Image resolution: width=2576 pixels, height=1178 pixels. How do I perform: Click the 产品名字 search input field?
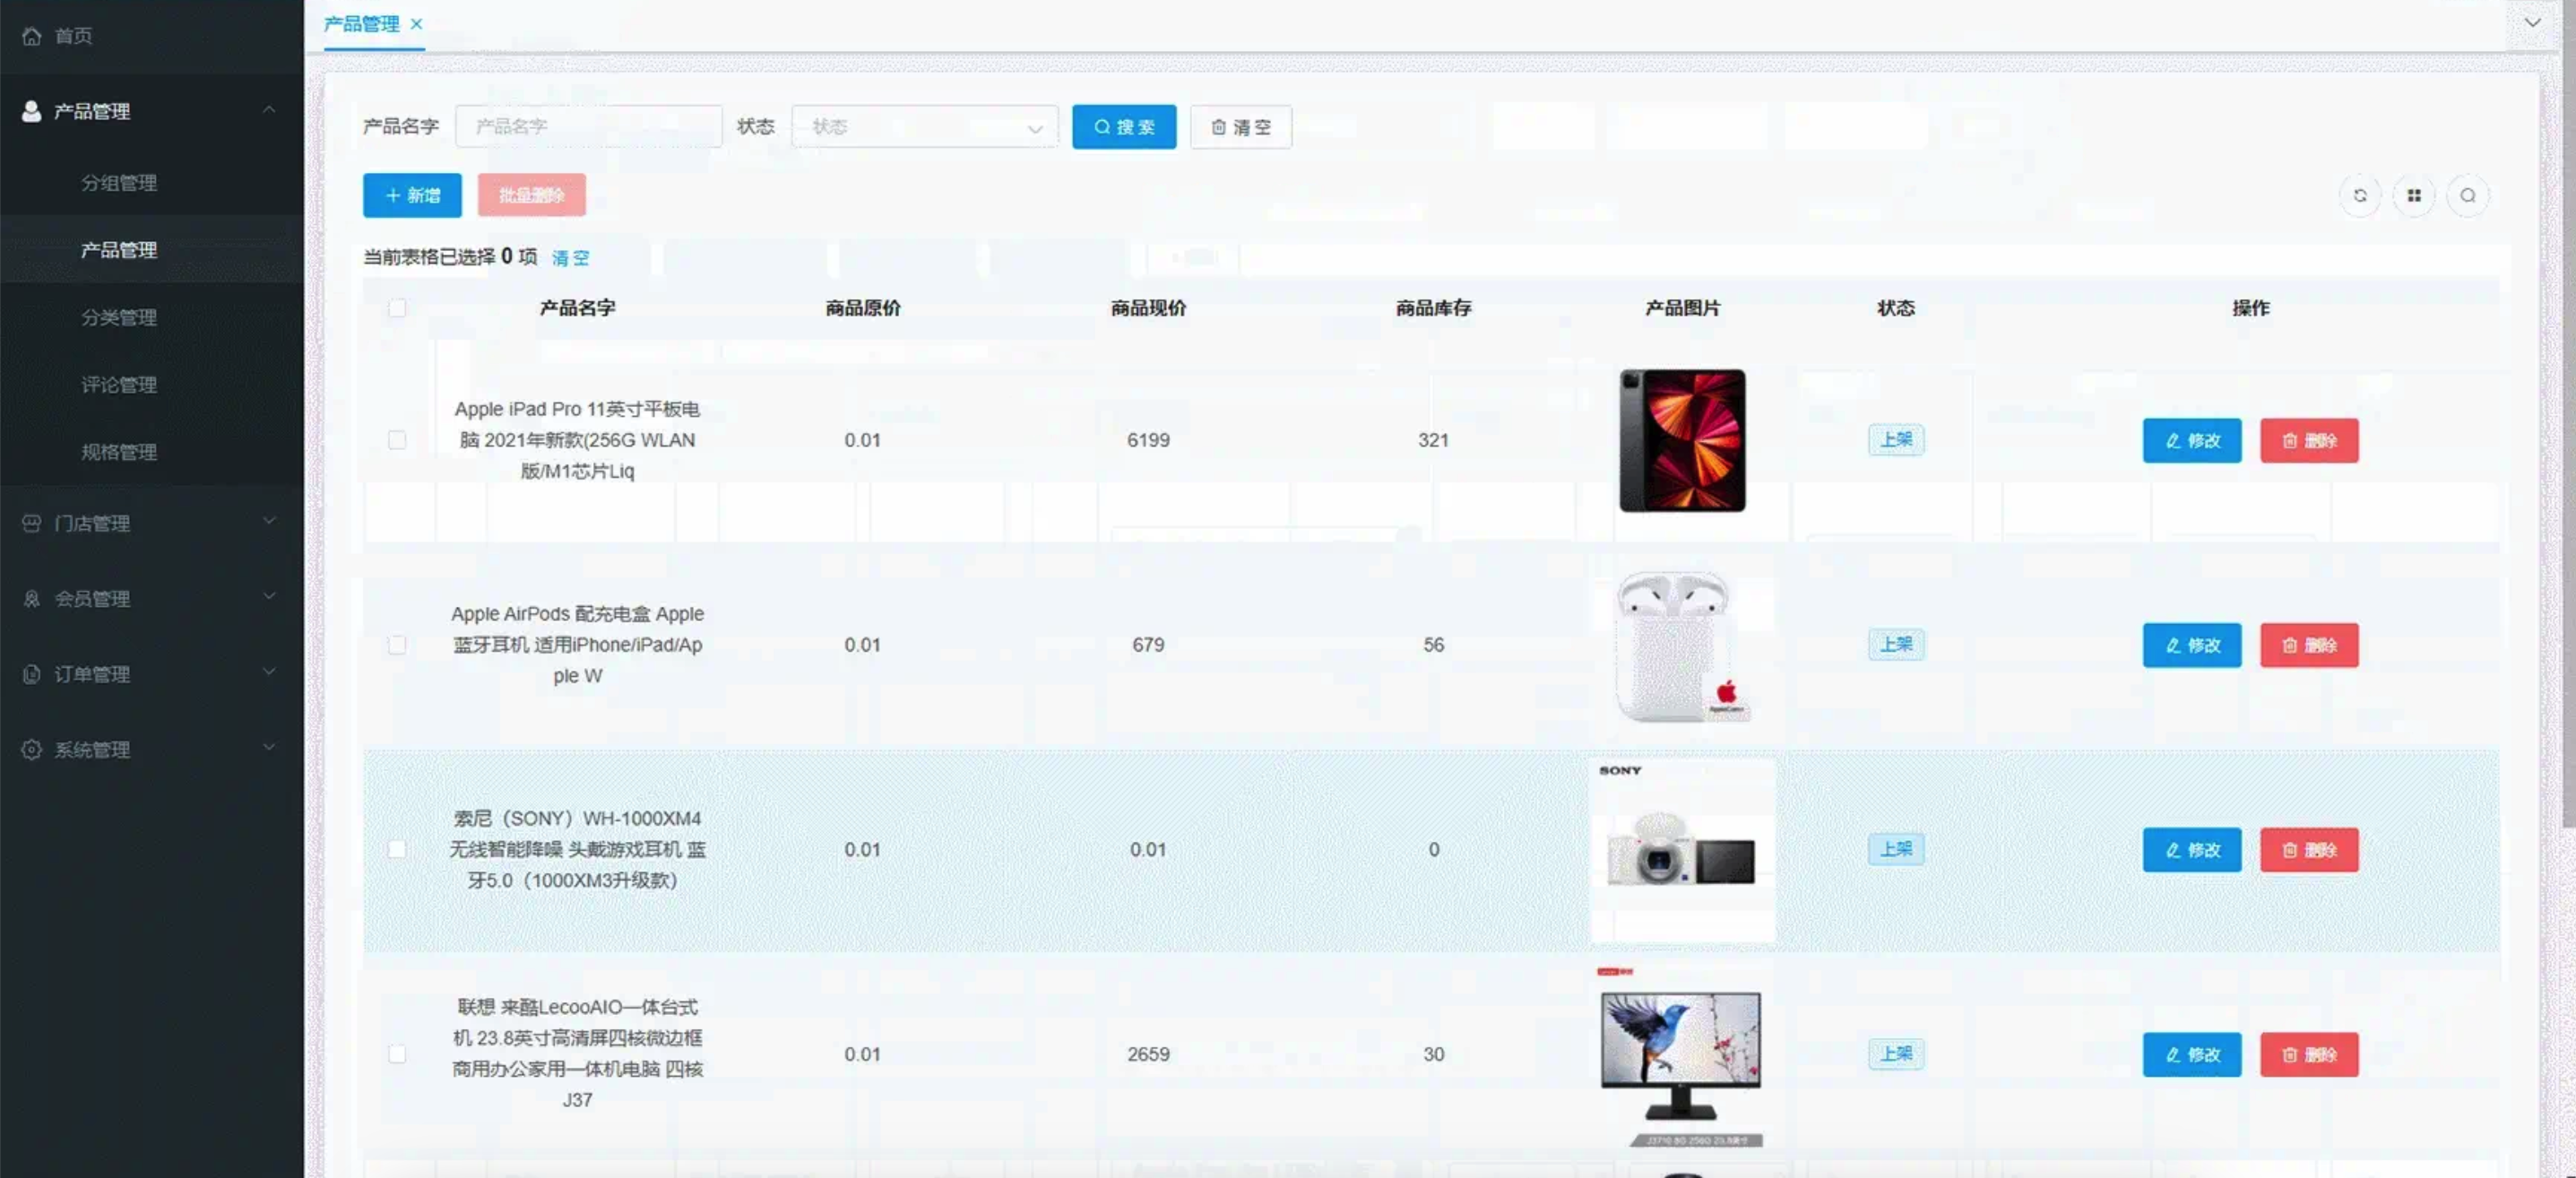(x=589, y=127)
